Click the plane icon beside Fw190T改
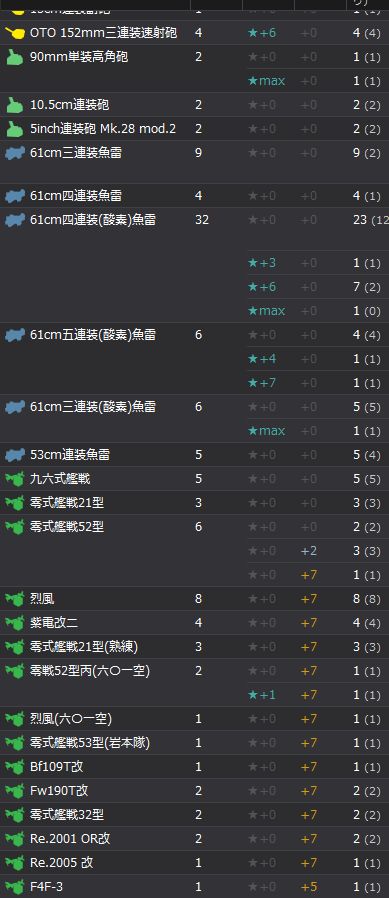This screenshot has width=389, height=898. [x=15, y=791]
